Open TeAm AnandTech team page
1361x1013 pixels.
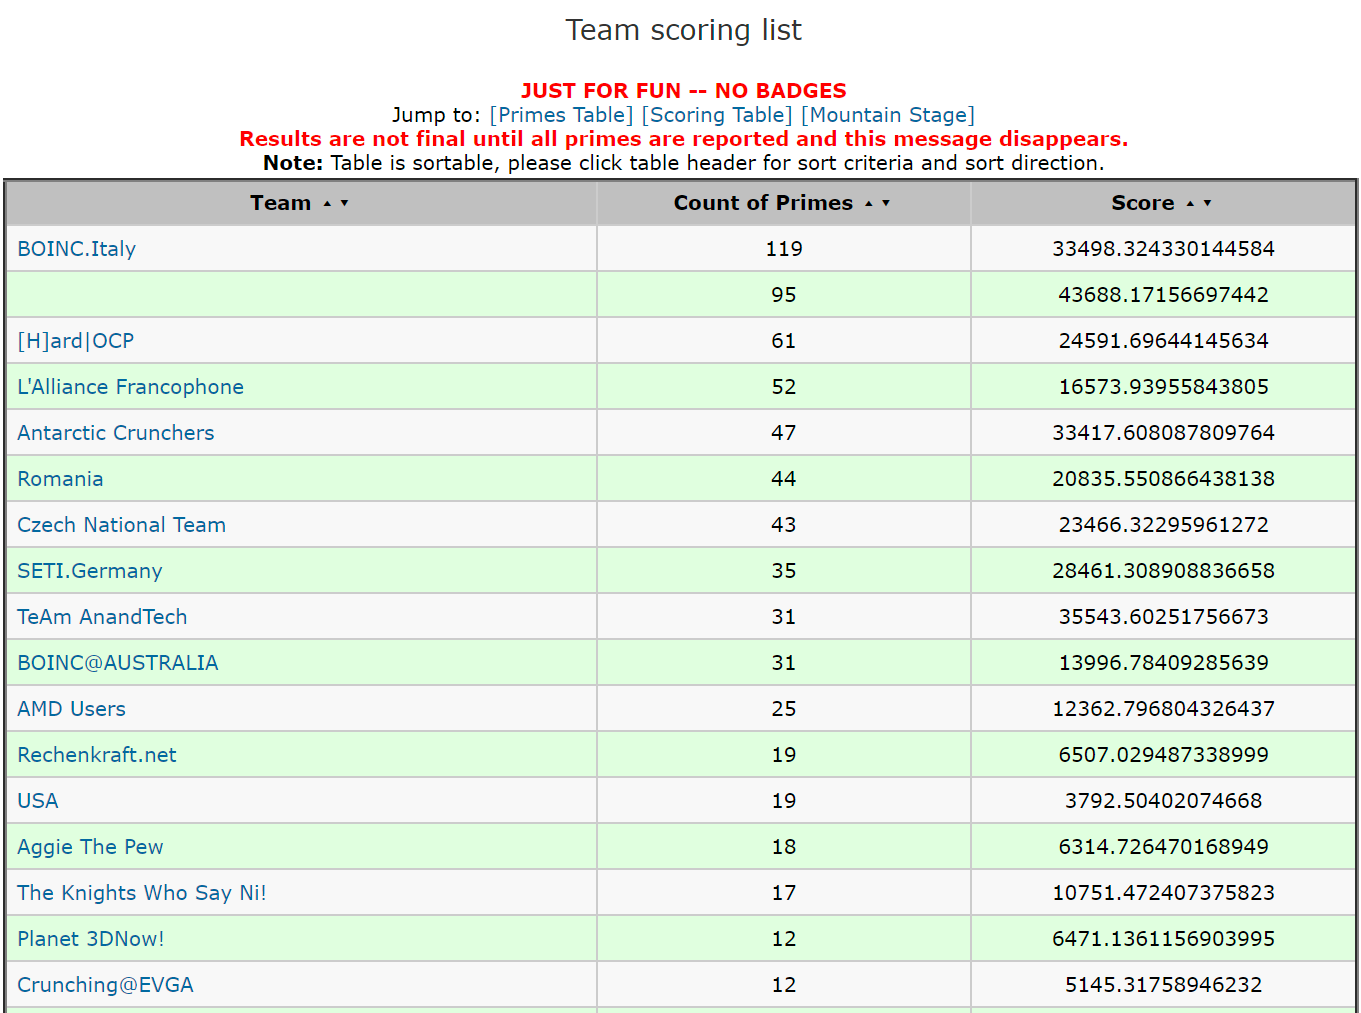click(102, 617)
